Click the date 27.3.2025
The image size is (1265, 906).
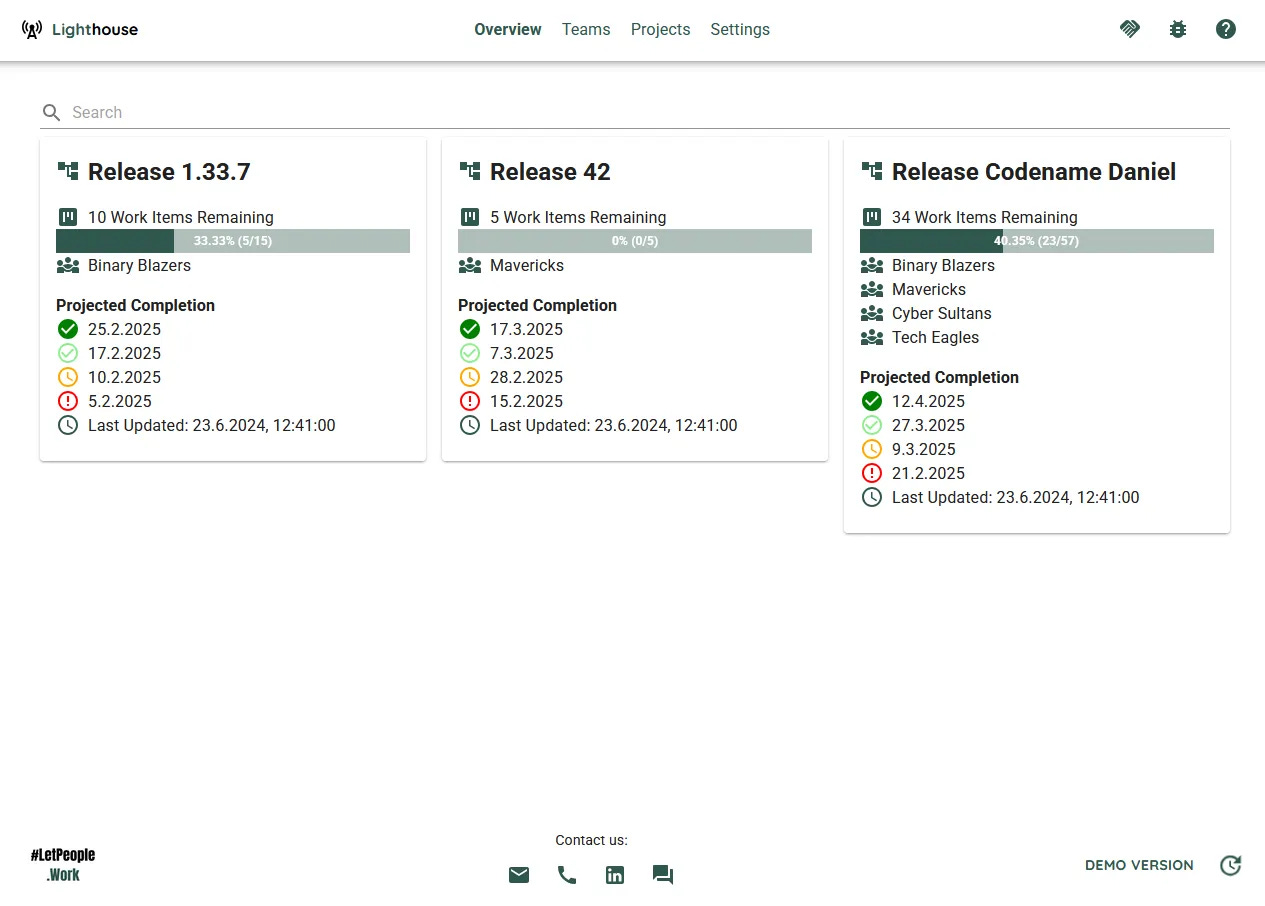(x=928, y=425)
